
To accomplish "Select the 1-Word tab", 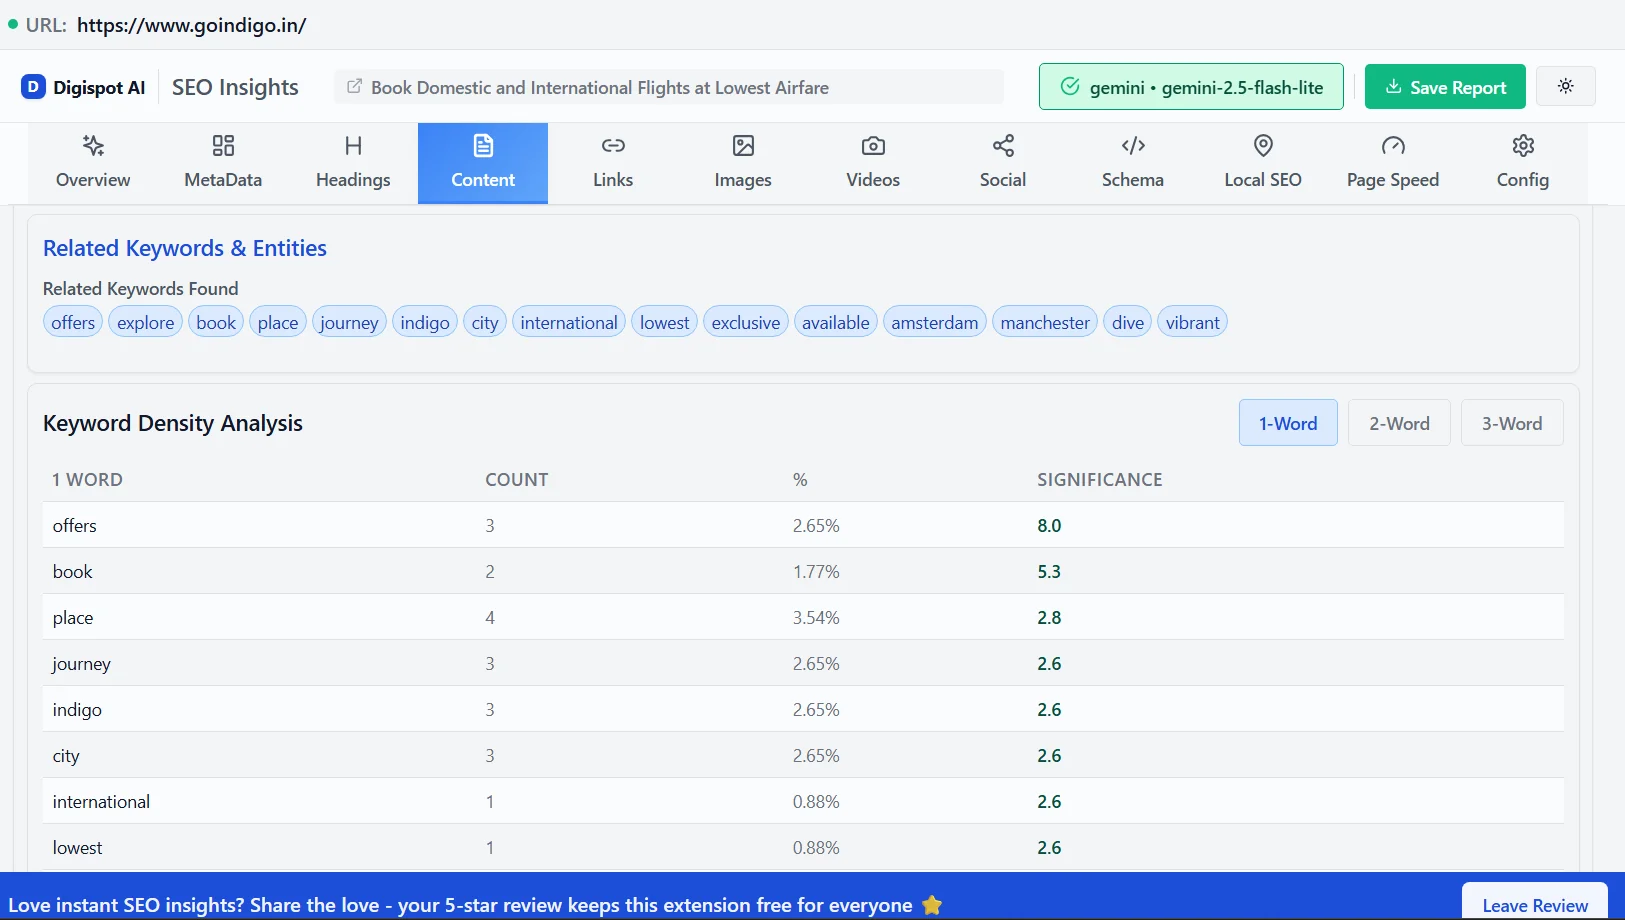I will 1287,422.
